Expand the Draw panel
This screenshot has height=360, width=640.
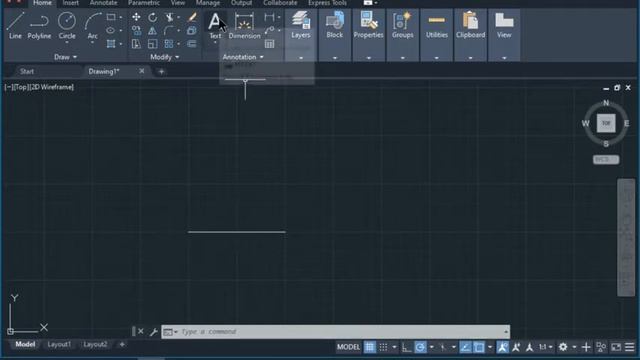[x=65, y=57]
